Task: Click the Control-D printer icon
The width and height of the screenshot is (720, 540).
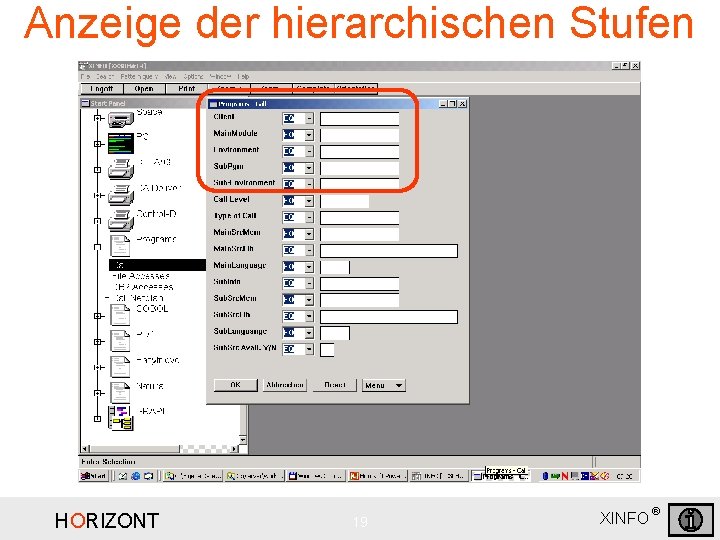Action: [121, 220]
